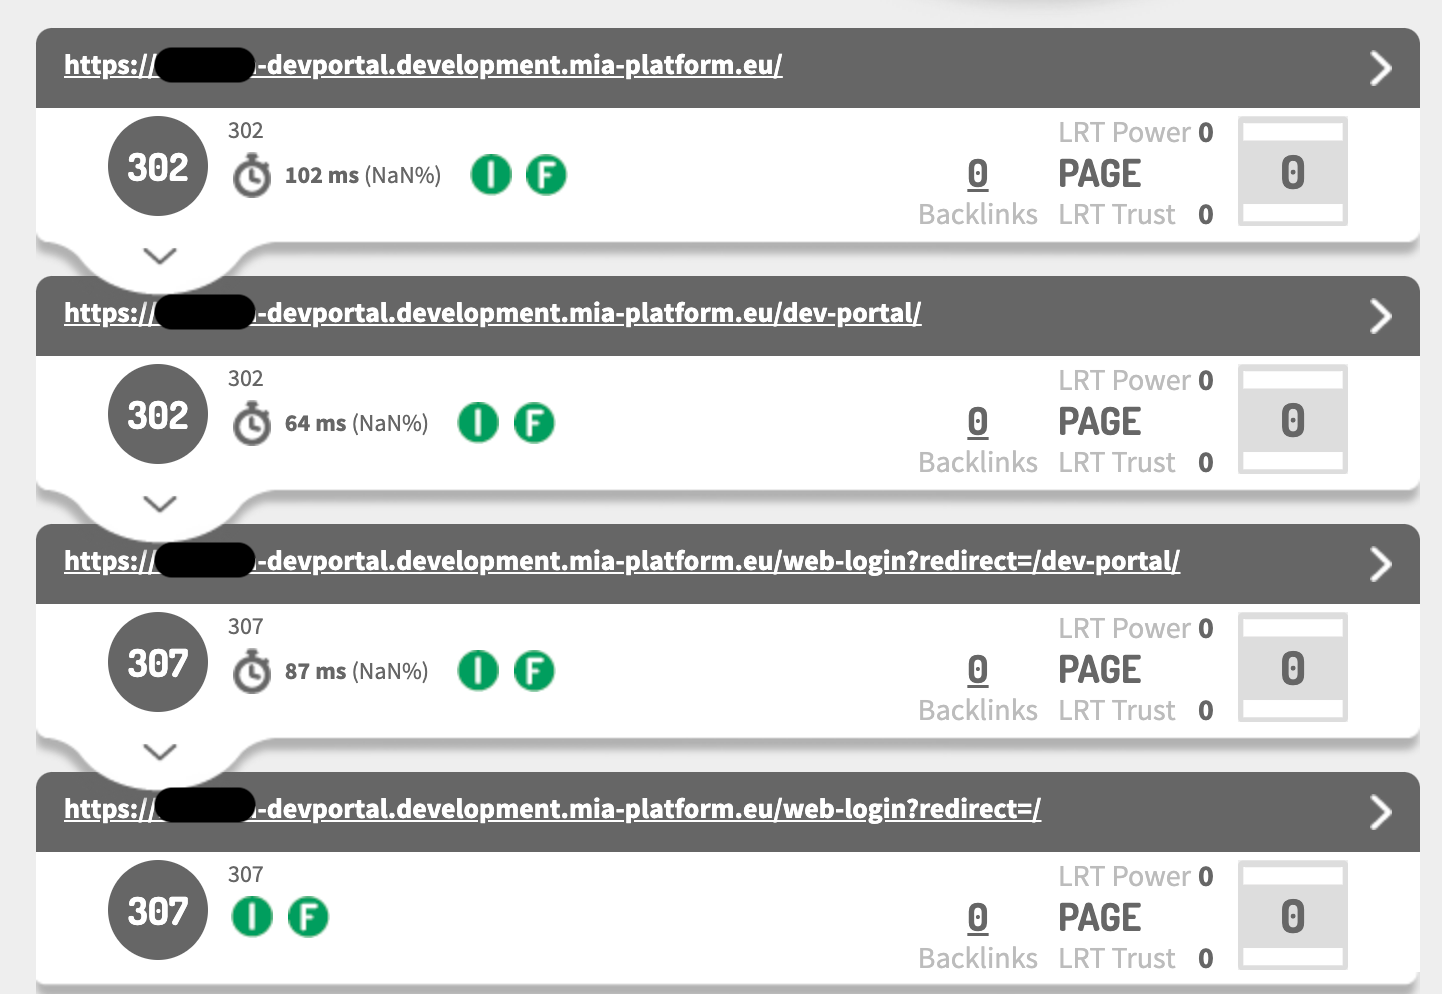Expand the details arrow under the dev-portal row

tap(159, 504)
